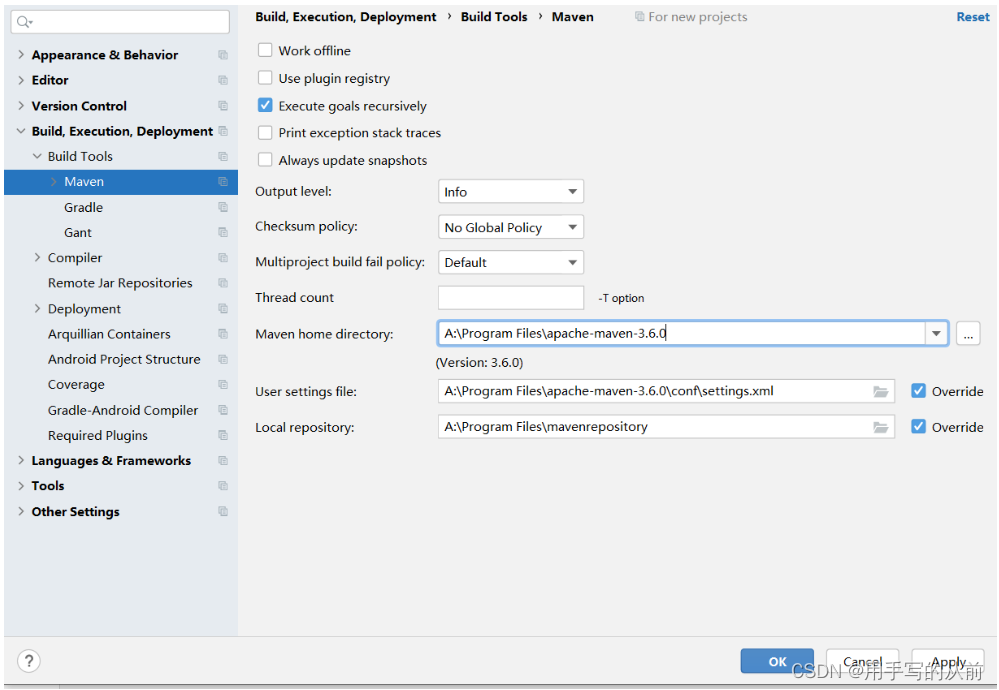This screenshot has width=999, height=690.
Task: Click the OK button
Action: coord(777,661)
